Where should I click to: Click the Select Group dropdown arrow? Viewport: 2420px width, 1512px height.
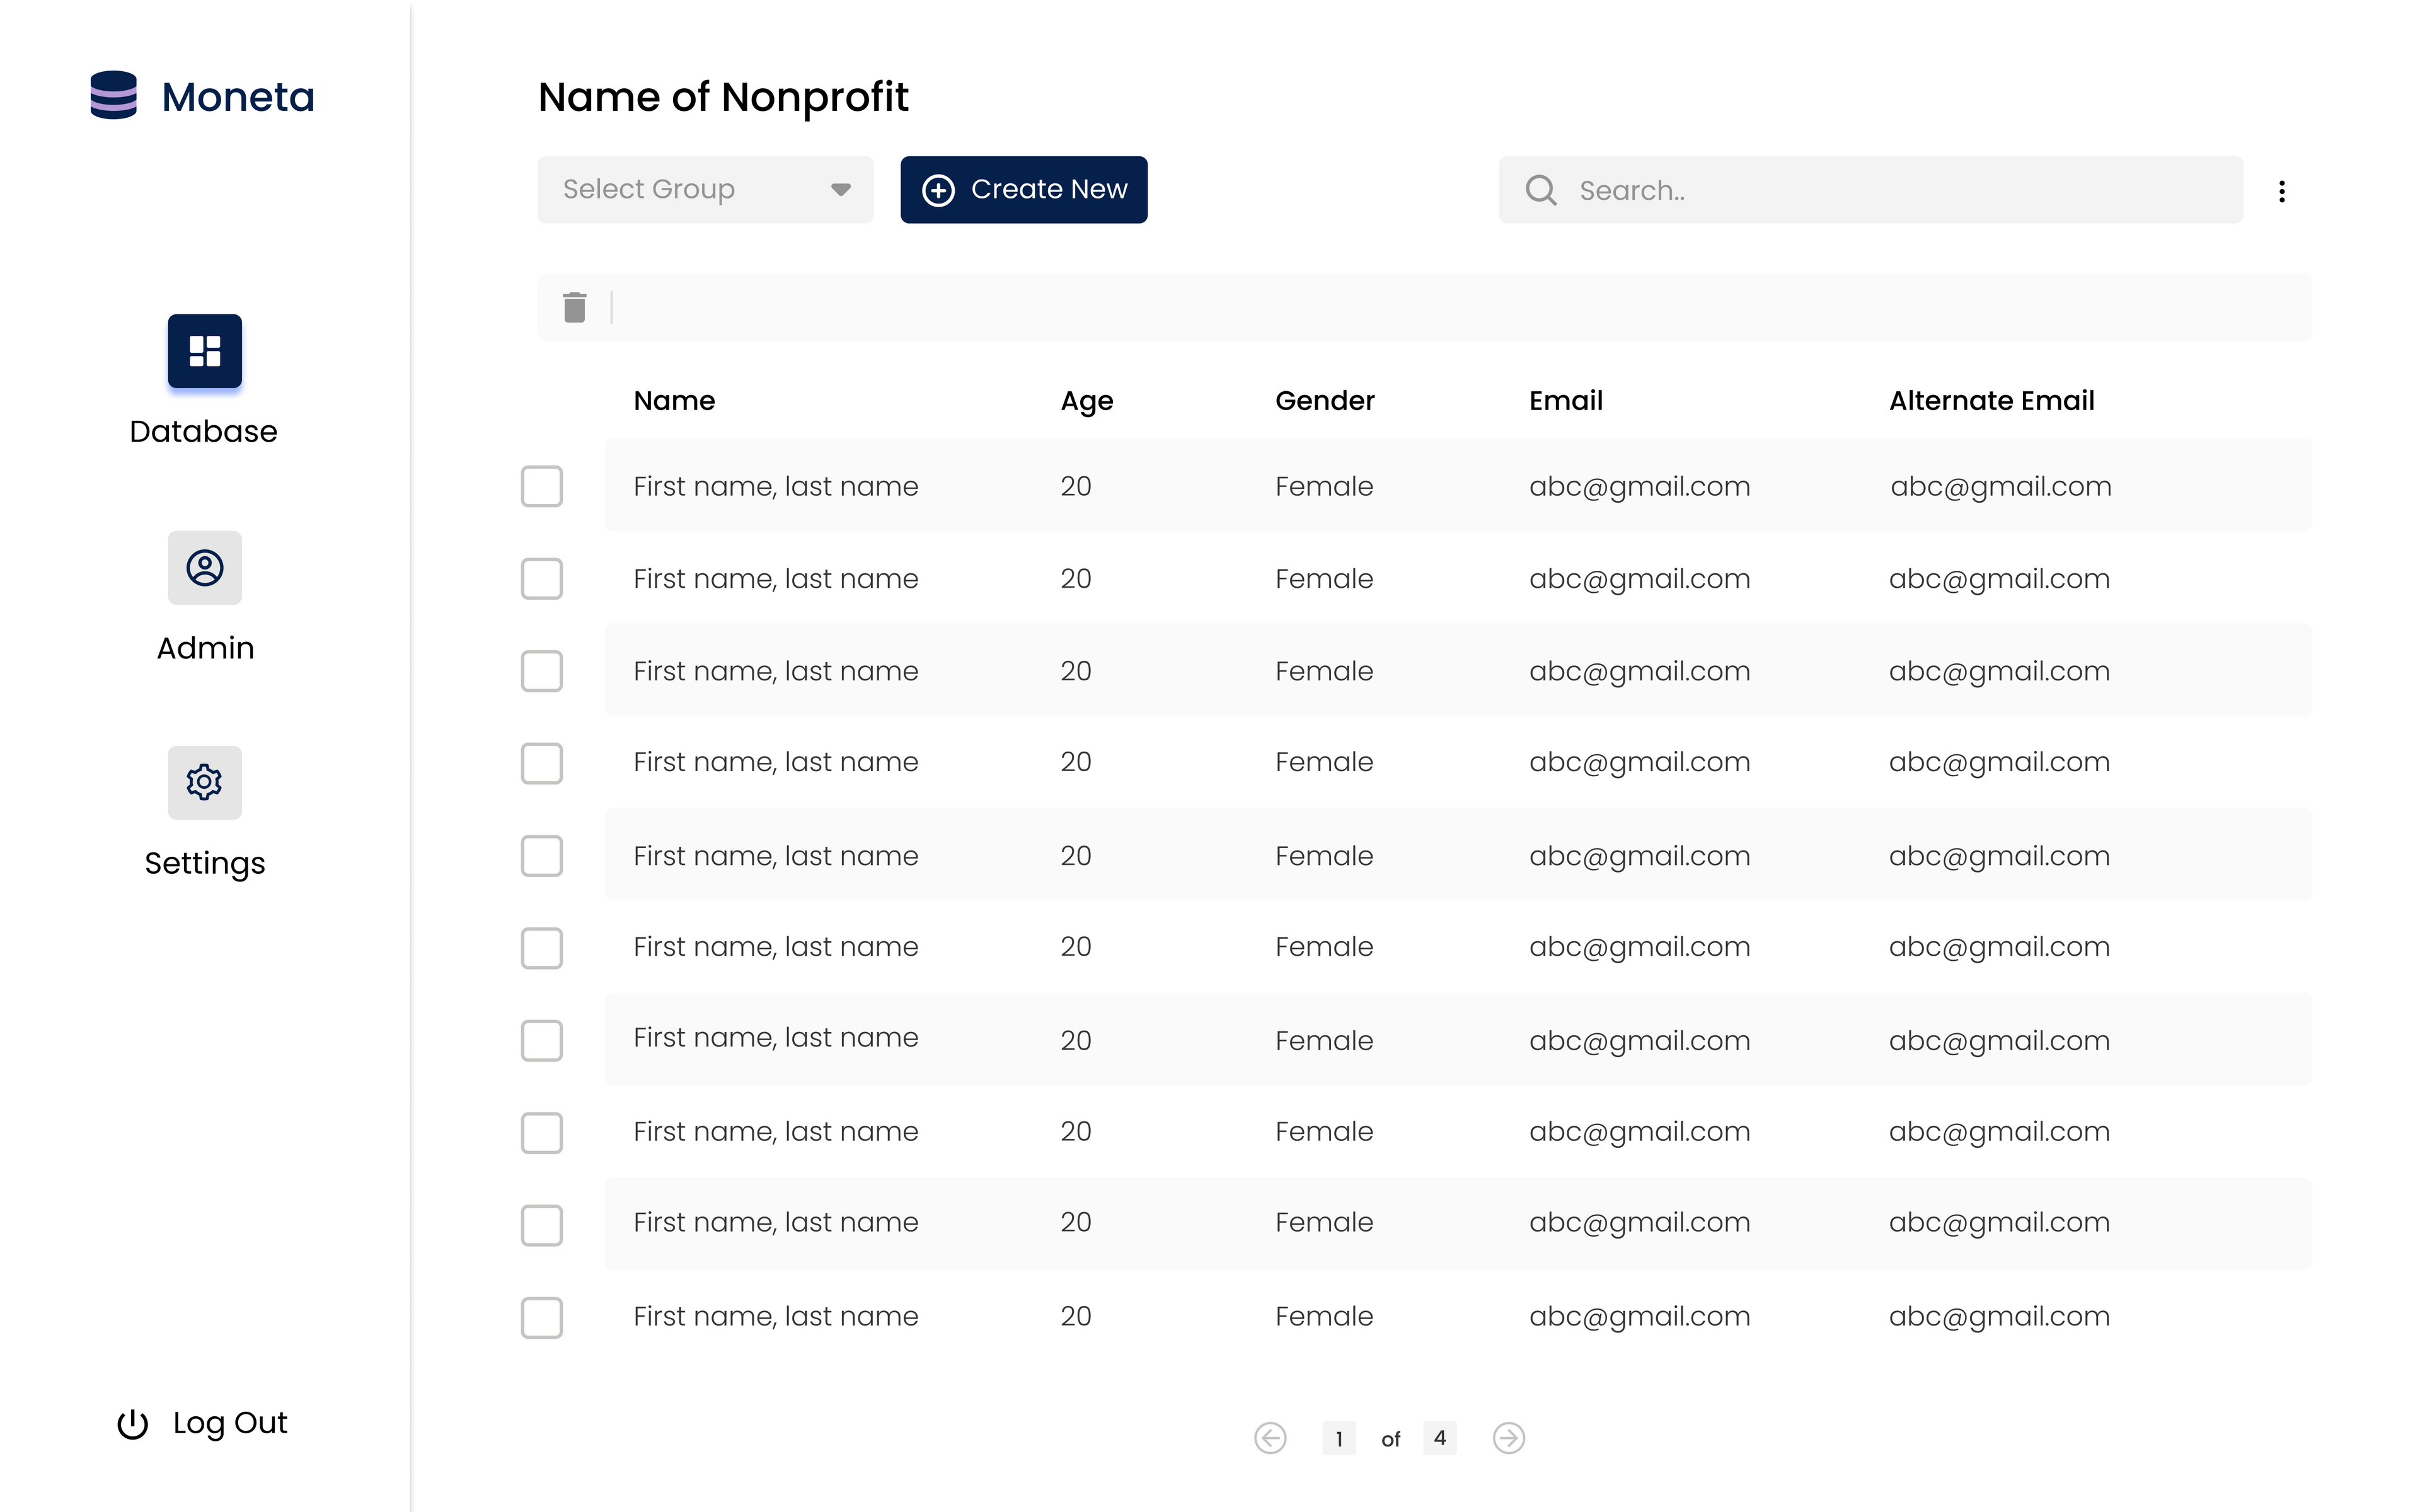click(x=841, y=190)
